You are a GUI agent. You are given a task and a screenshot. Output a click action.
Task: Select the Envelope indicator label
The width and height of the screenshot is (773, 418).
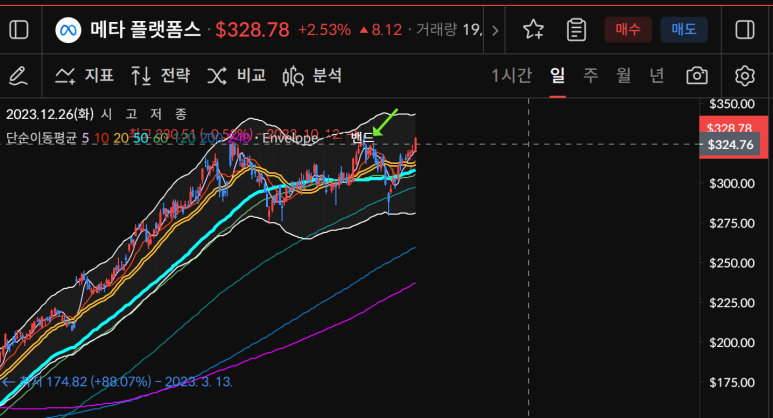(290, 138)
